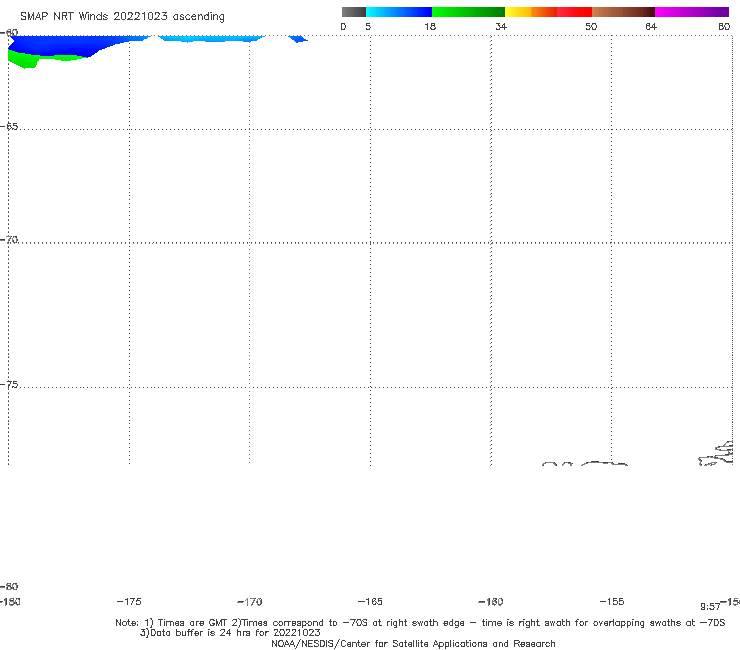
Task: Click the "Times are GMT" note line
Action: pos(420,623)
